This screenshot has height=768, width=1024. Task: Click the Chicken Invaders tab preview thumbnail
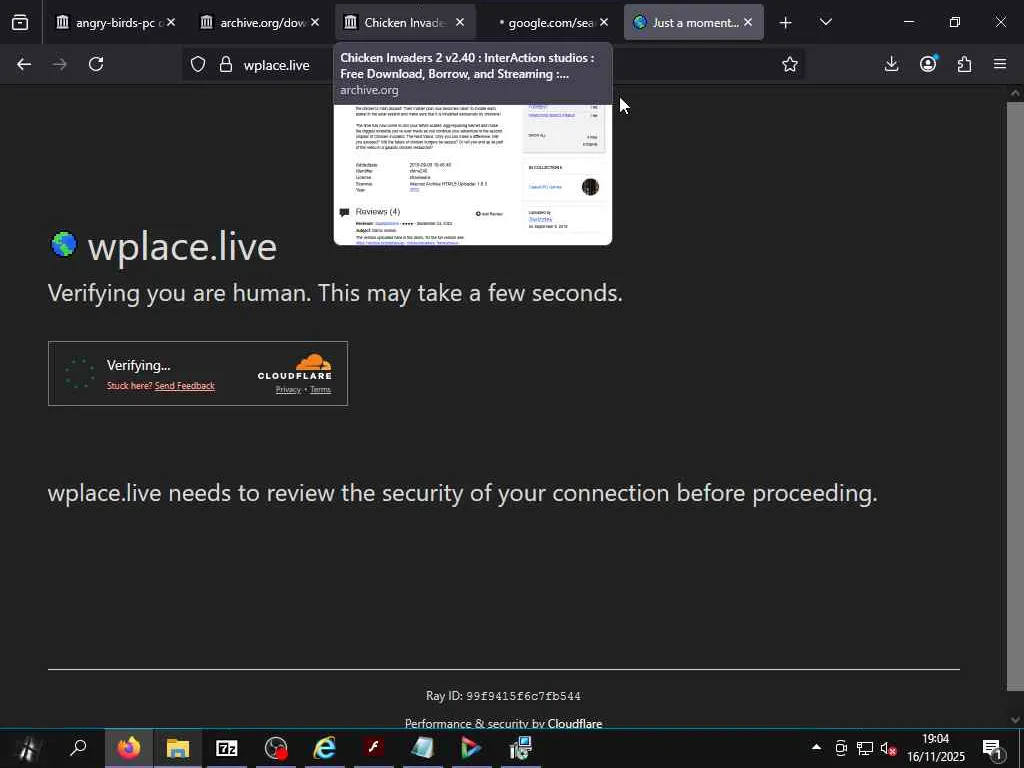point(473,174)
